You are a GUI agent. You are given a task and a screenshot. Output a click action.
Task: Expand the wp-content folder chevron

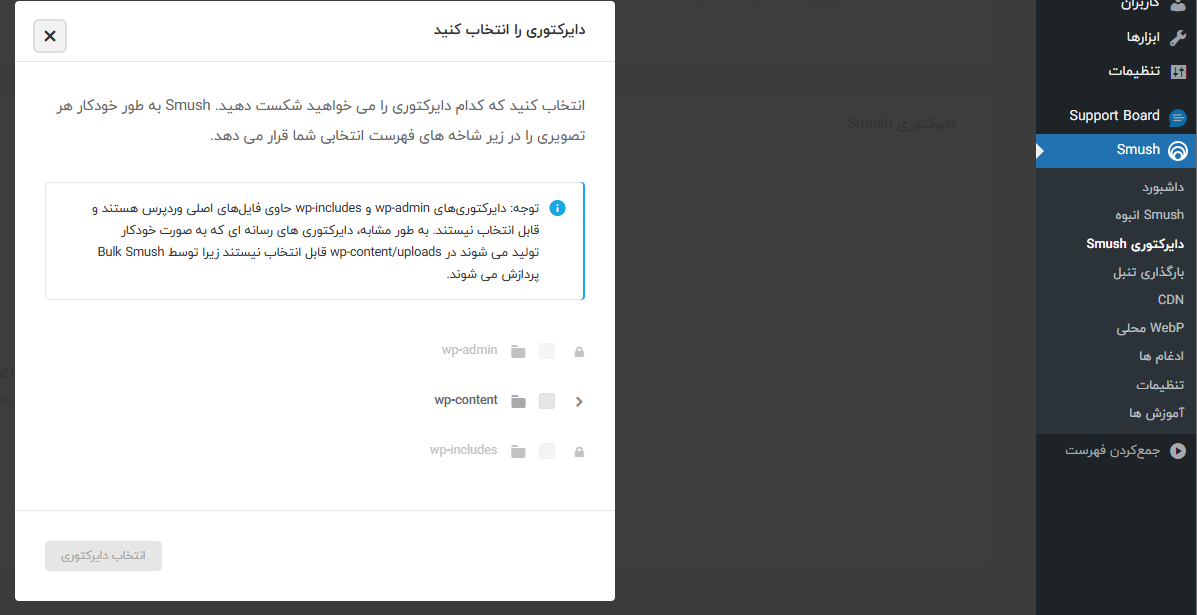pyautogui.click(x=579, y=401)
